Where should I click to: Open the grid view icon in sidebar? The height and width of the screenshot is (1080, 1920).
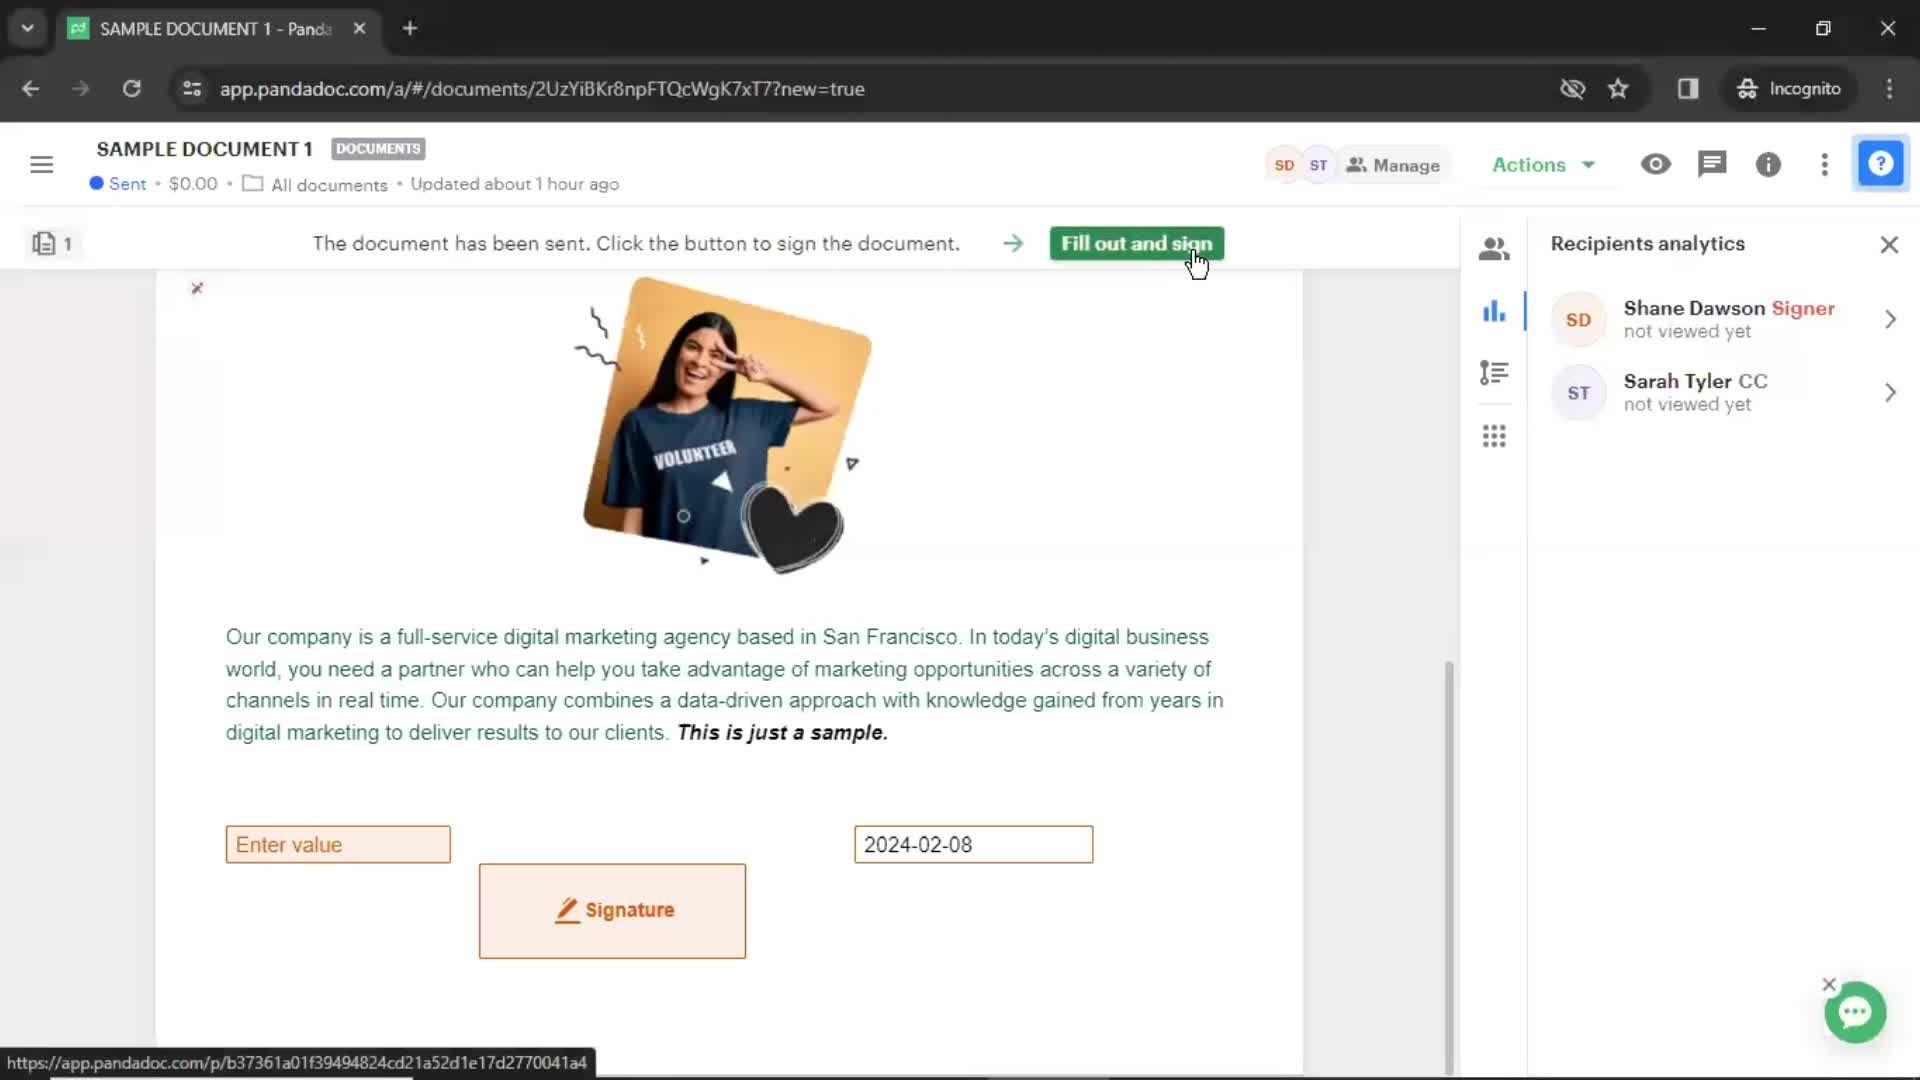(1494, 435)
